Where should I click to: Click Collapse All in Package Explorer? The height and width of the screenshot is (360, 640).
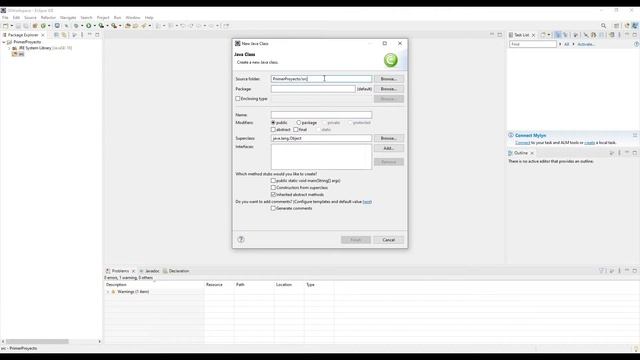click(57, 35)
